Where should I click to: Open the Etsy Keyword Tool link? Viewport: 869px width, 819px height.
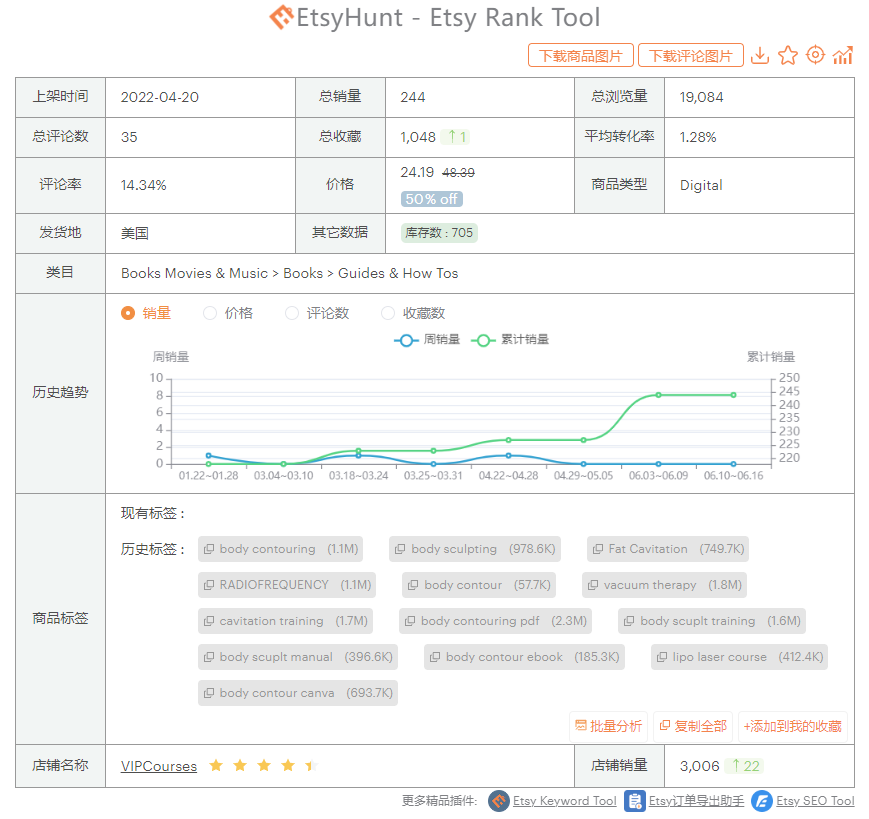[x=564, y=801]
